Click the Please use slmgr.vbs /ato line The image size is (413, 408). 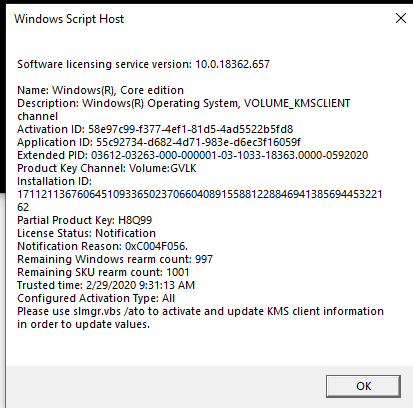(x=200, y=311)
